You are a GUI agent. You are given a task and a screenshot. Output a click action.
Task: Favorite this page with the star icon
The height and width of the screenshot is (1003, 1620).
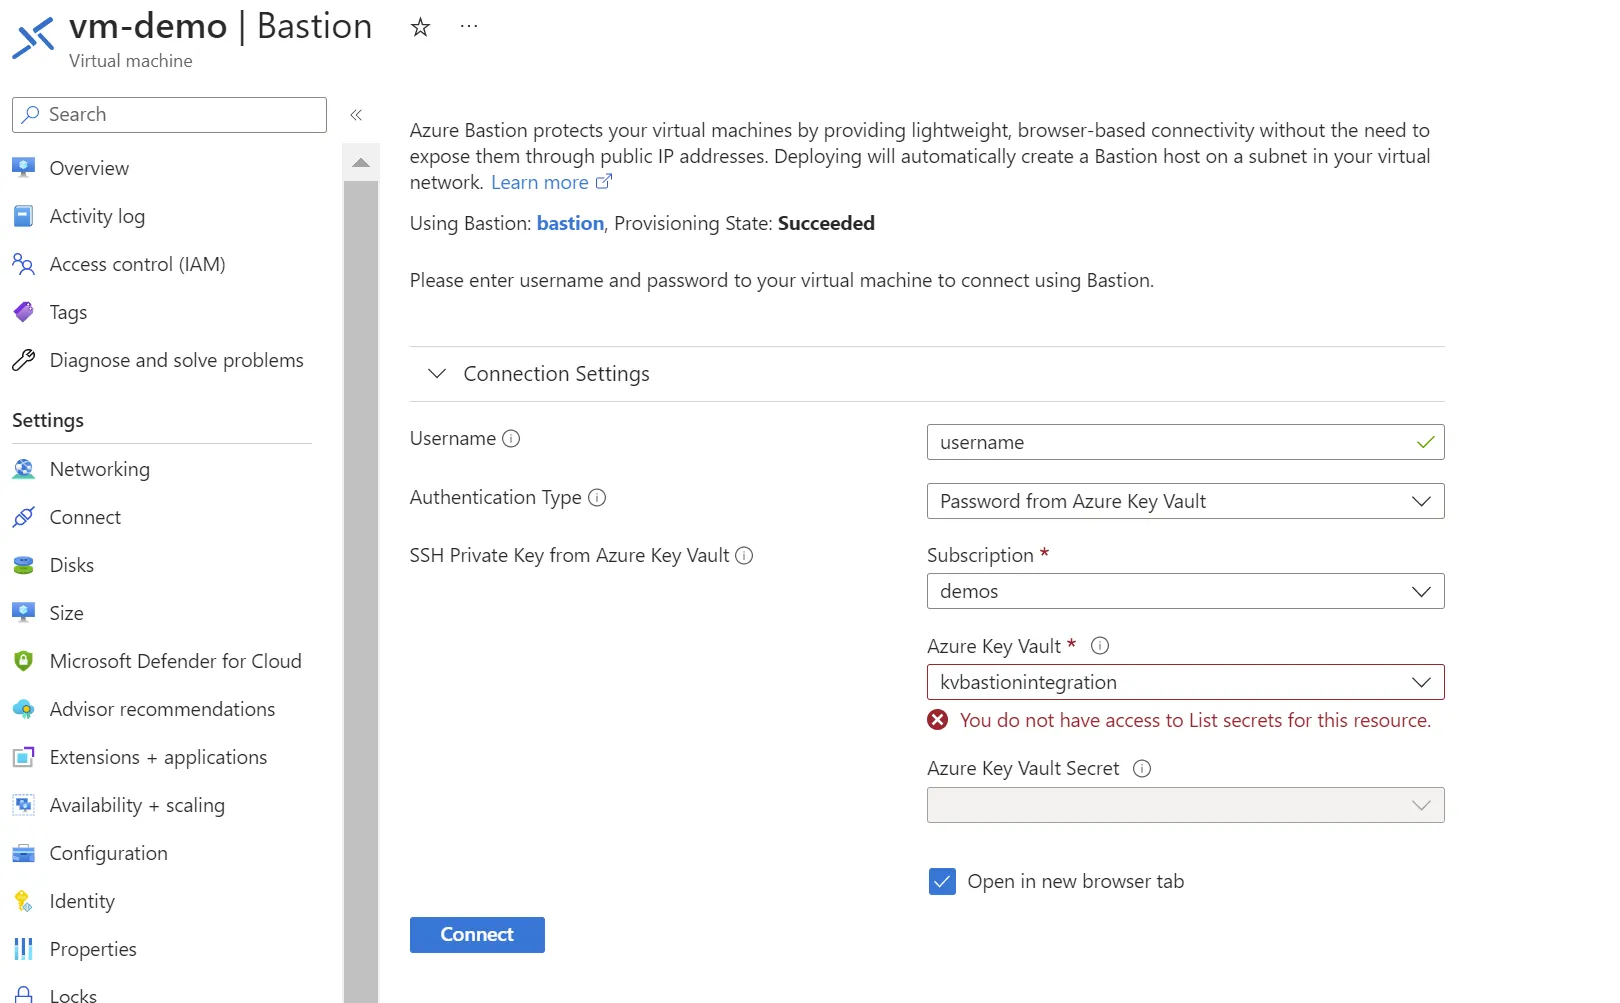click(x=420, y=27)
